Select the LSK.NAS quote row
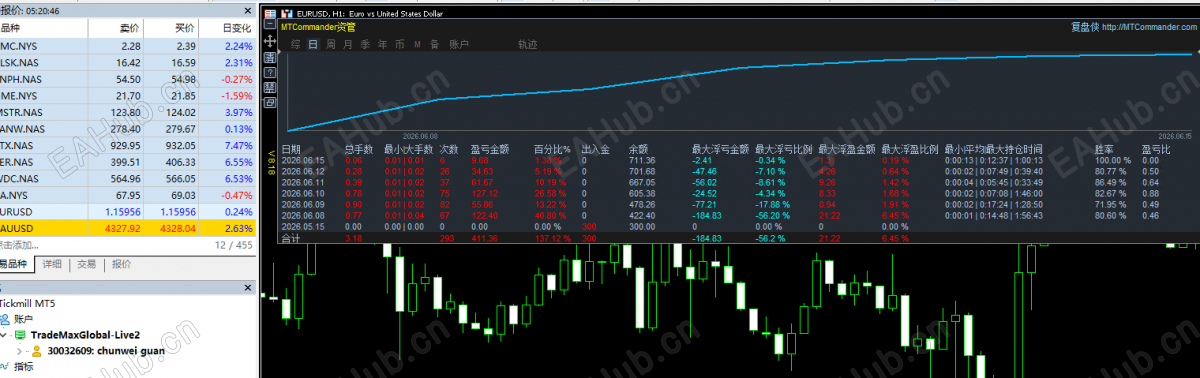1200x378 pixels. click(x=128, y=62)
